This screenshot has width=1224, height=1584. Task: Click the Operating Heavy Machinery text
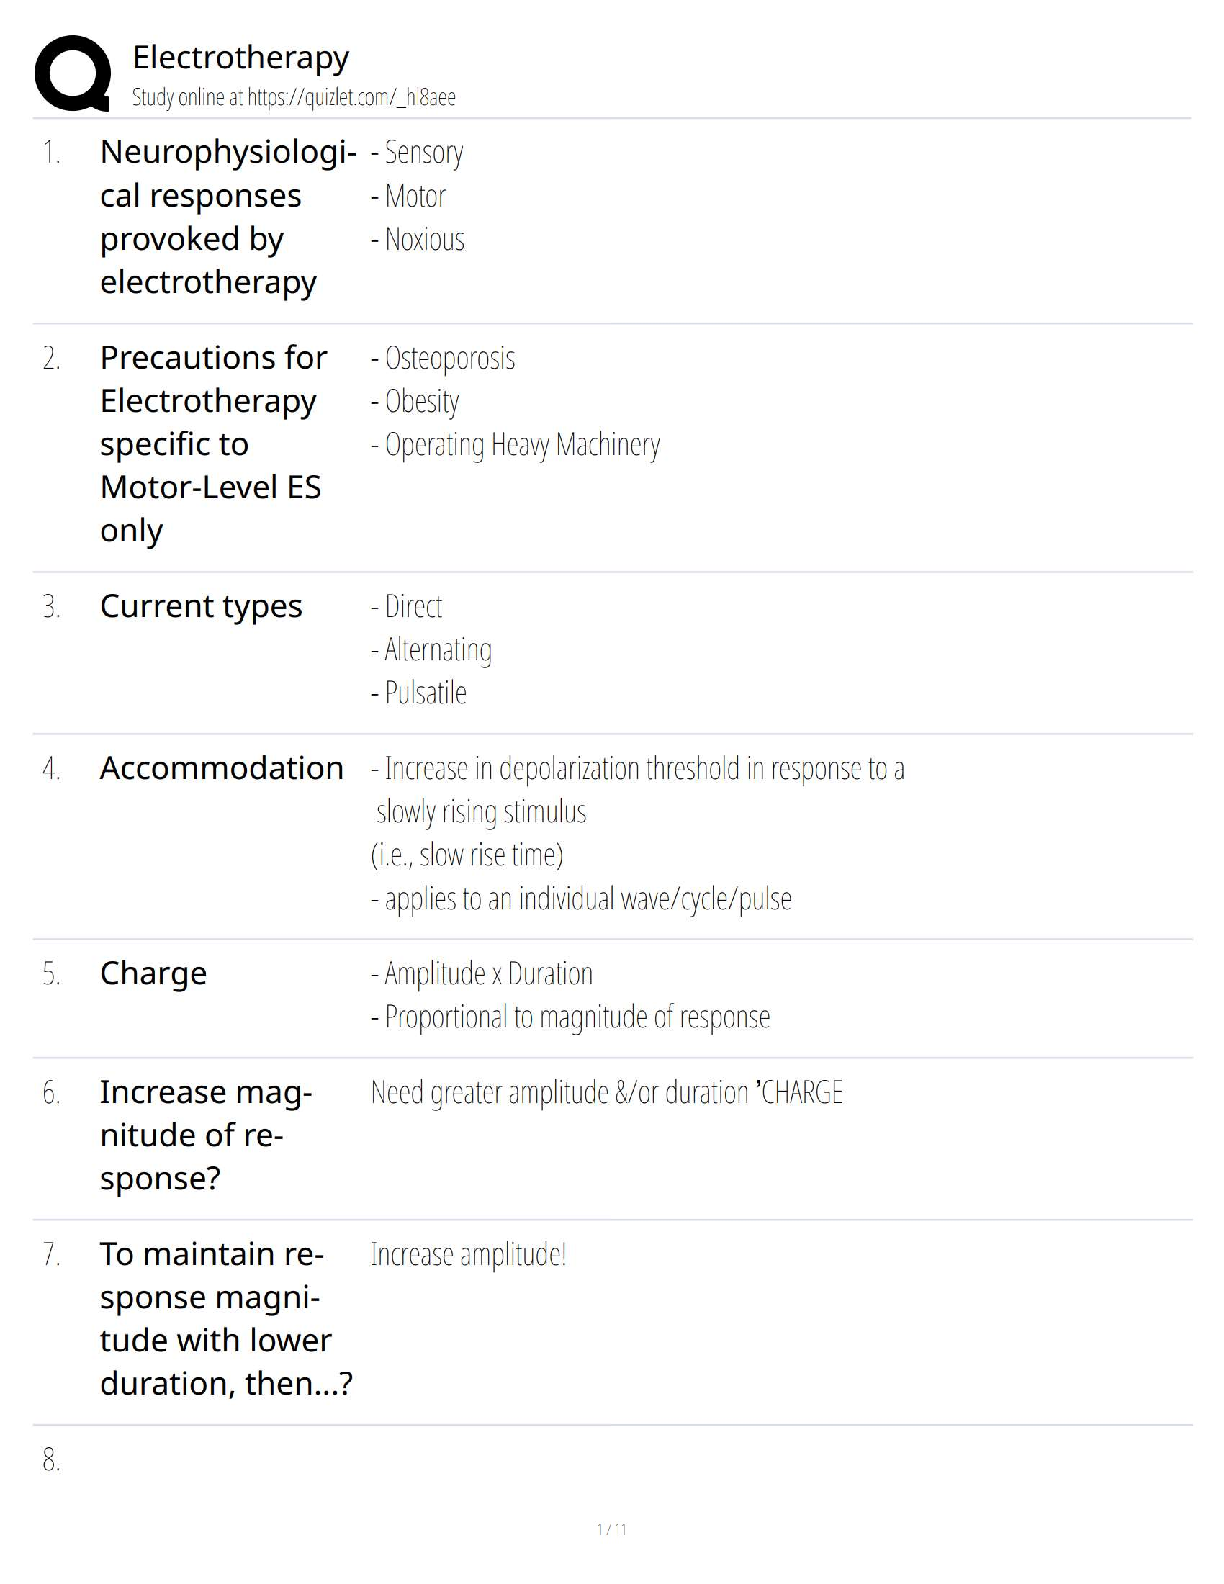pyautogui.click(x=515, y=445)
